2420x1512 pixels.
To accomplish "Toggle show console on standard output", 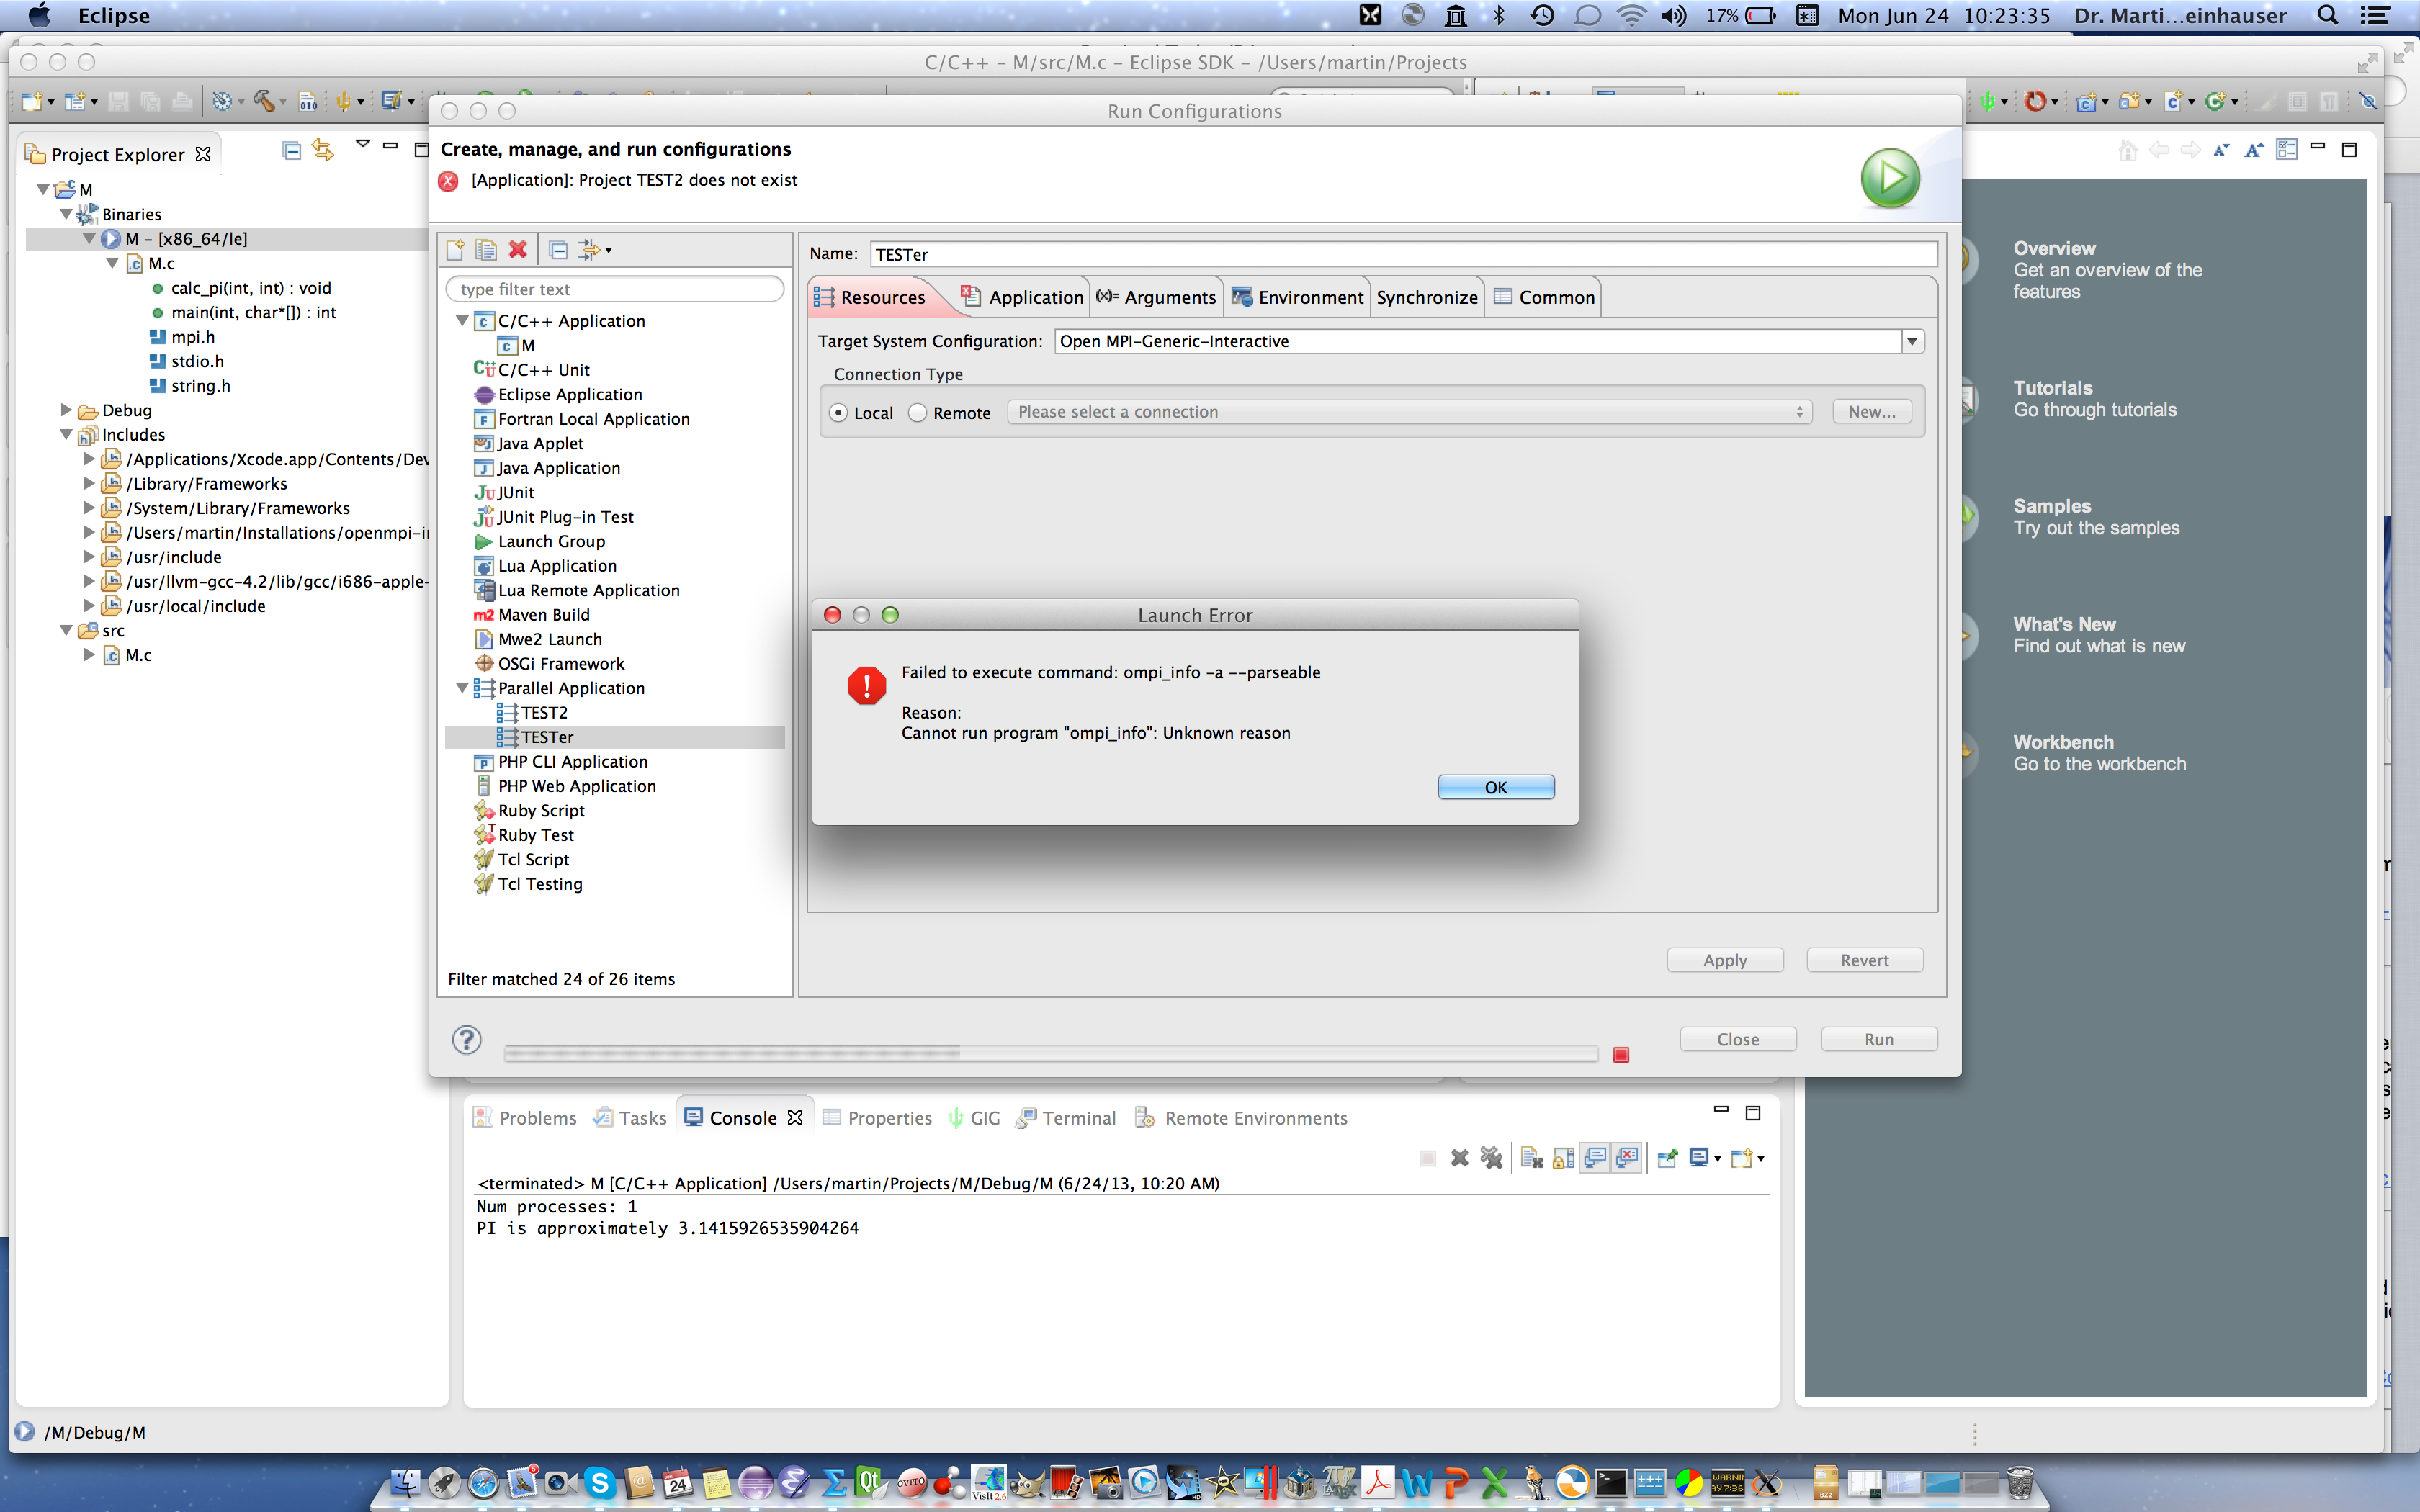I will (x=1595, y=1158).
